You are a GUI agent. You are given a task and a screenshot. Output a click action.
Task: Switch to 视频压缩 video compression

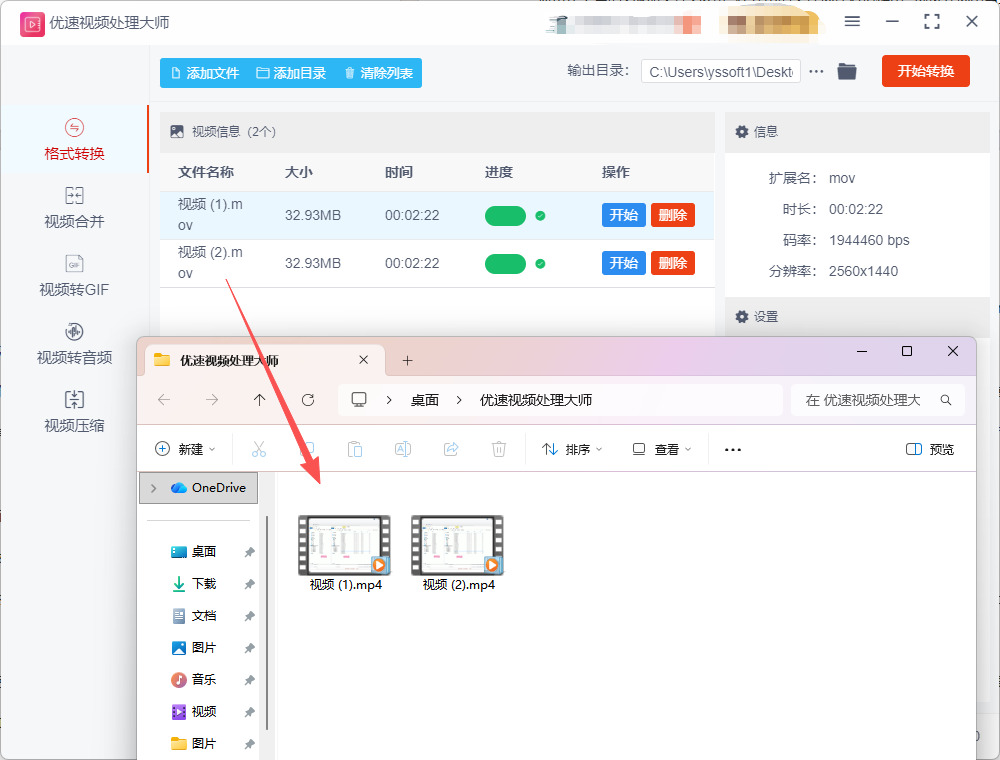click(74, 411)
